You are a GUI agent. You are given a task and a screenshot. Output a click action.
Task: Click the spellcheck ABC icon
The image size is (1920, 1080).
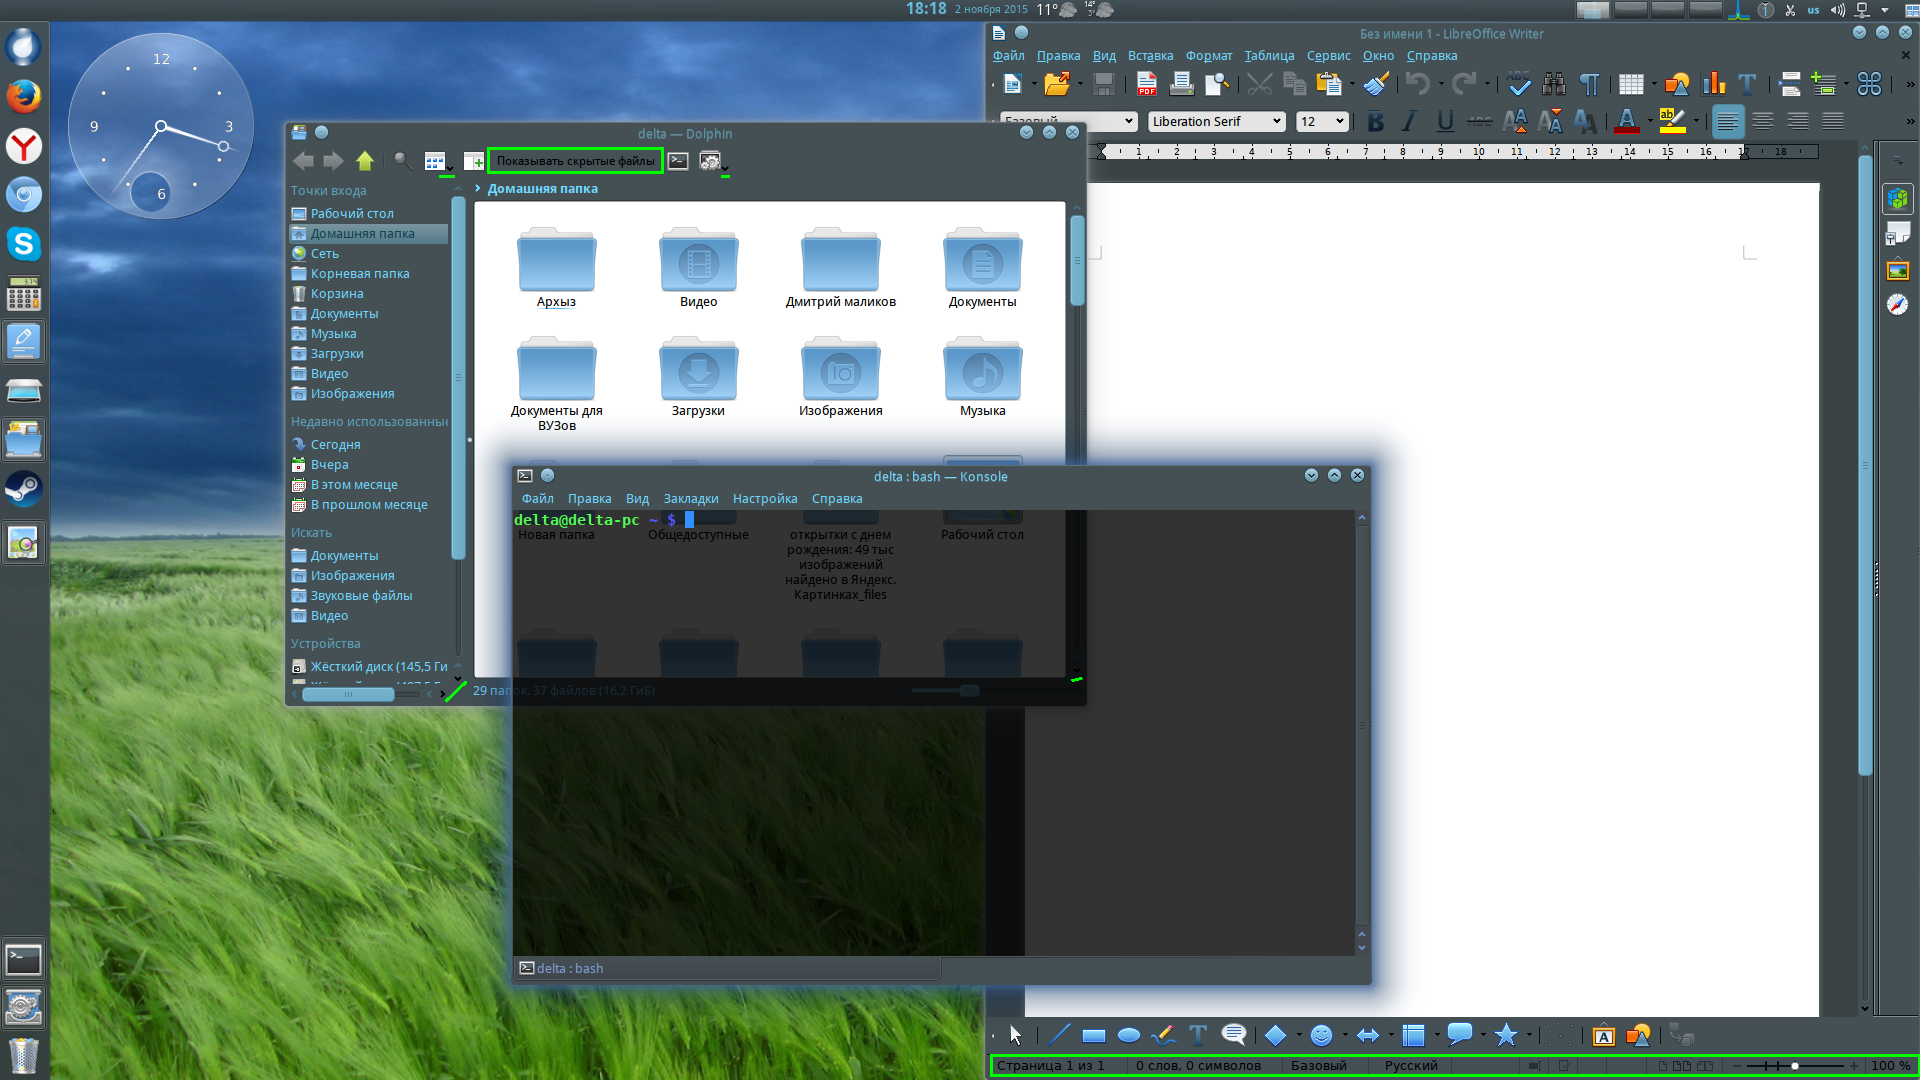[x=1518, y=85]
